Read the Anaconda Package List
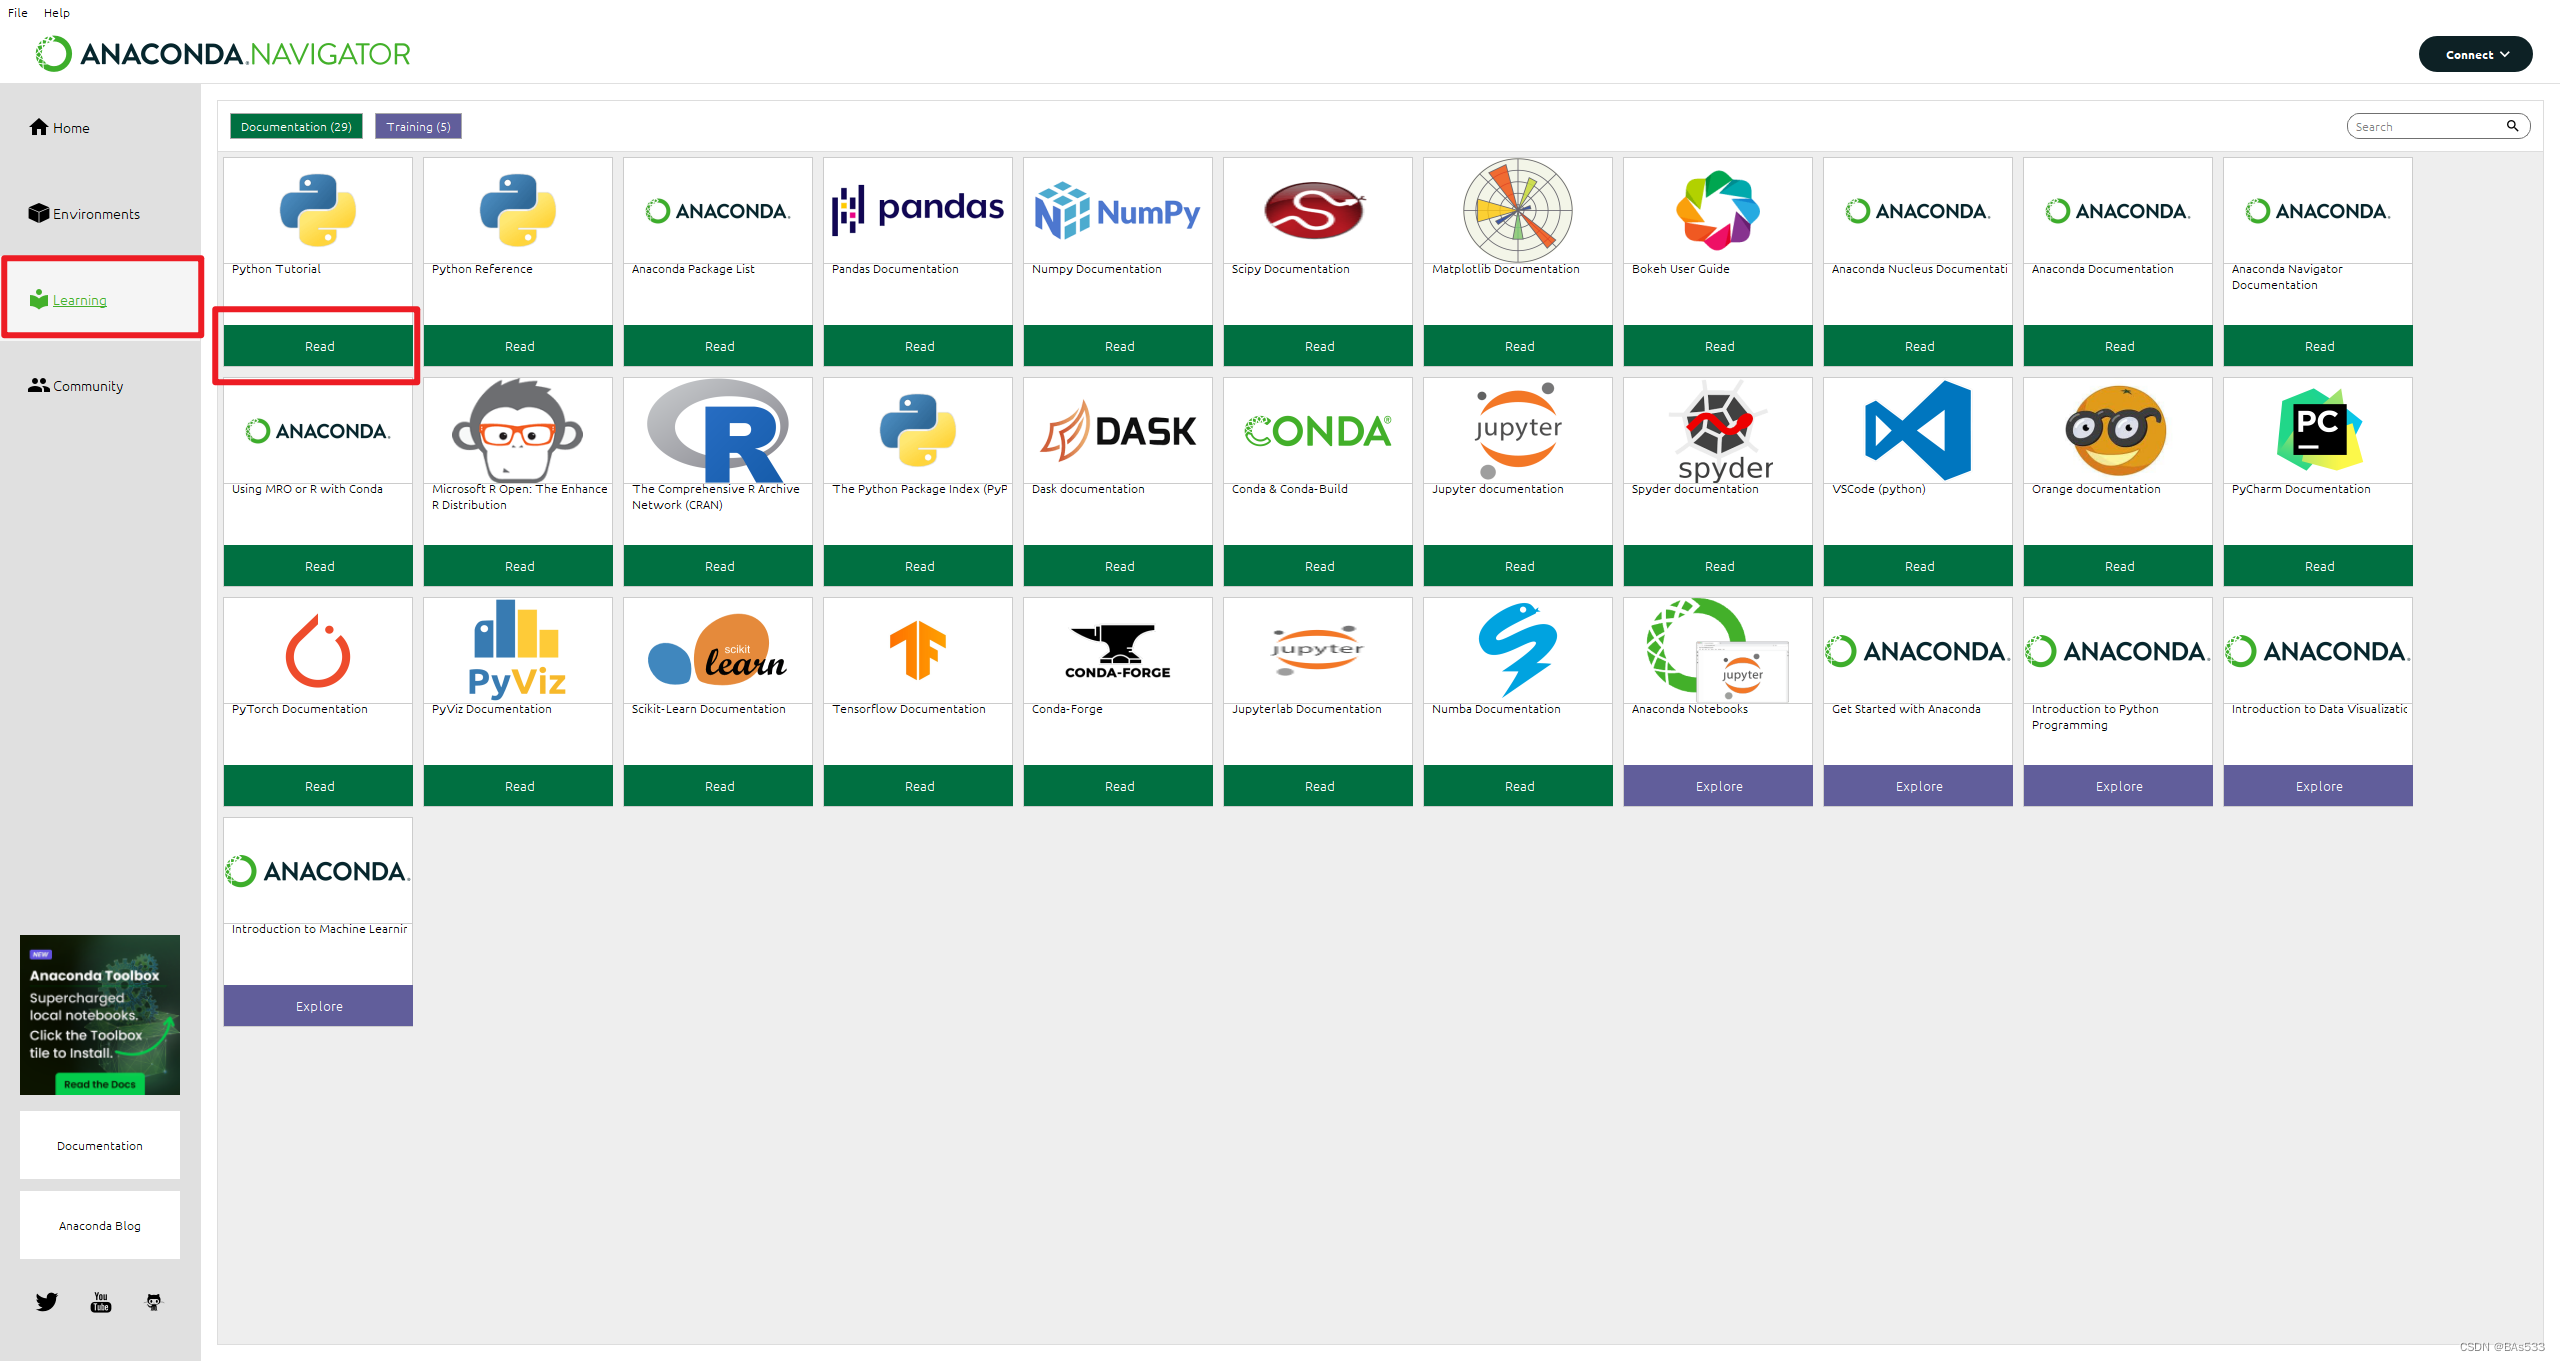This screenshot has width=2560, height=1361. tap(718, 346)
